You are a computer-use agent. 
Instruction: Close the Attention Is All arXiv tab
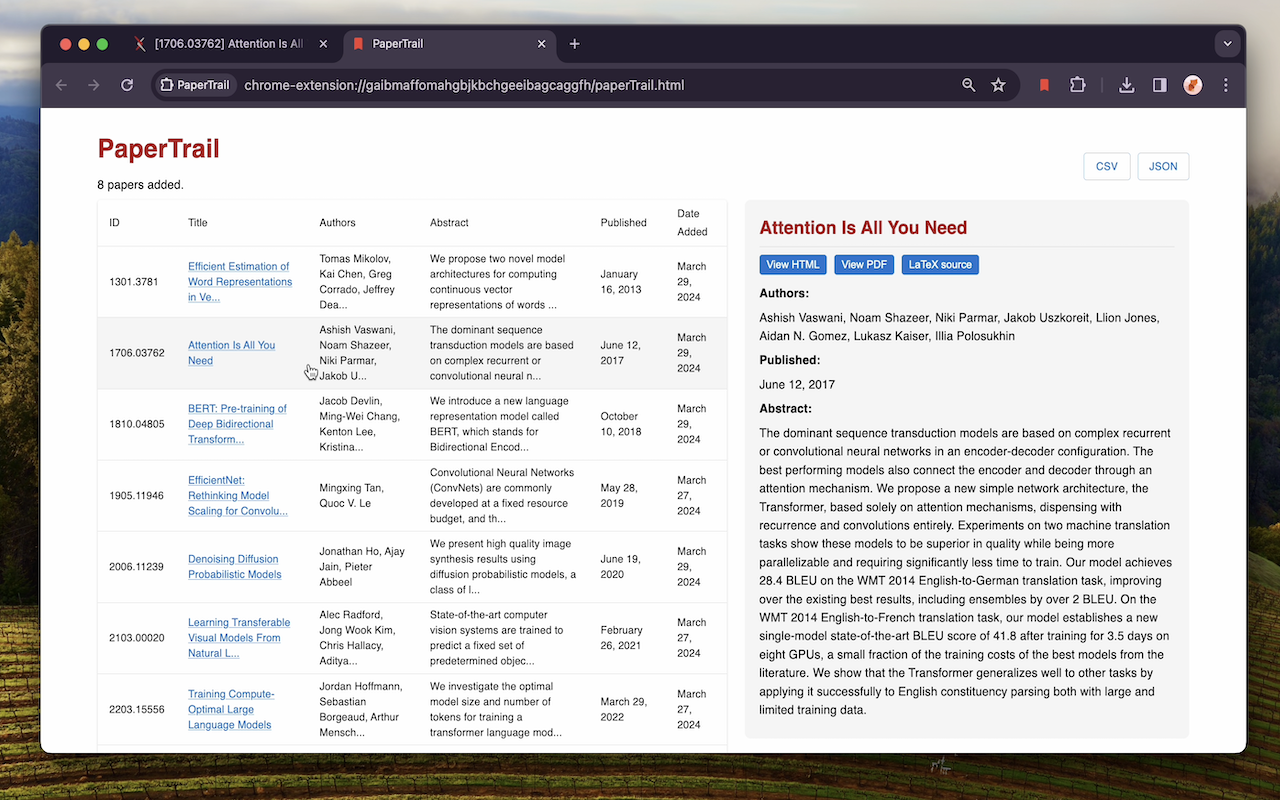[x=323, y=44]
